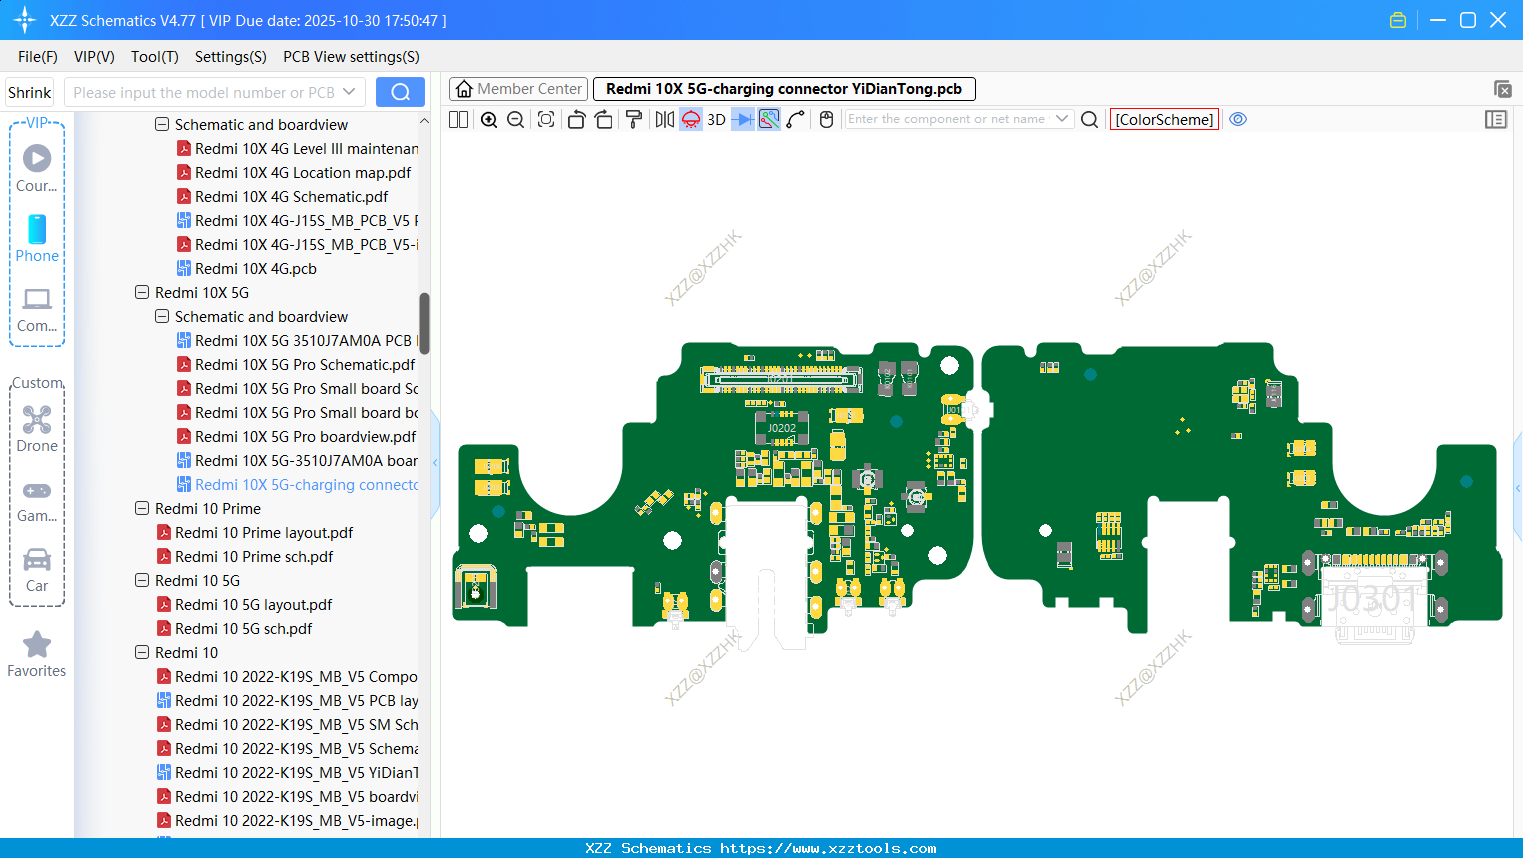The height and width of the screenshot is (858, 1523).
Task: Select the paint brush toolbar icon
Action: tap(633, 119)
